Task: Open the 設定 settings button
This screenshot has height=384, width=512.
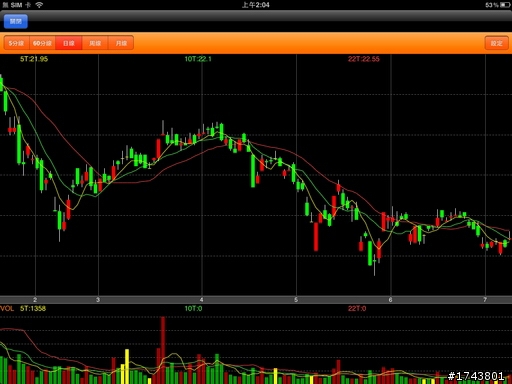Action: pyautogui.click(x=496, y=43)
